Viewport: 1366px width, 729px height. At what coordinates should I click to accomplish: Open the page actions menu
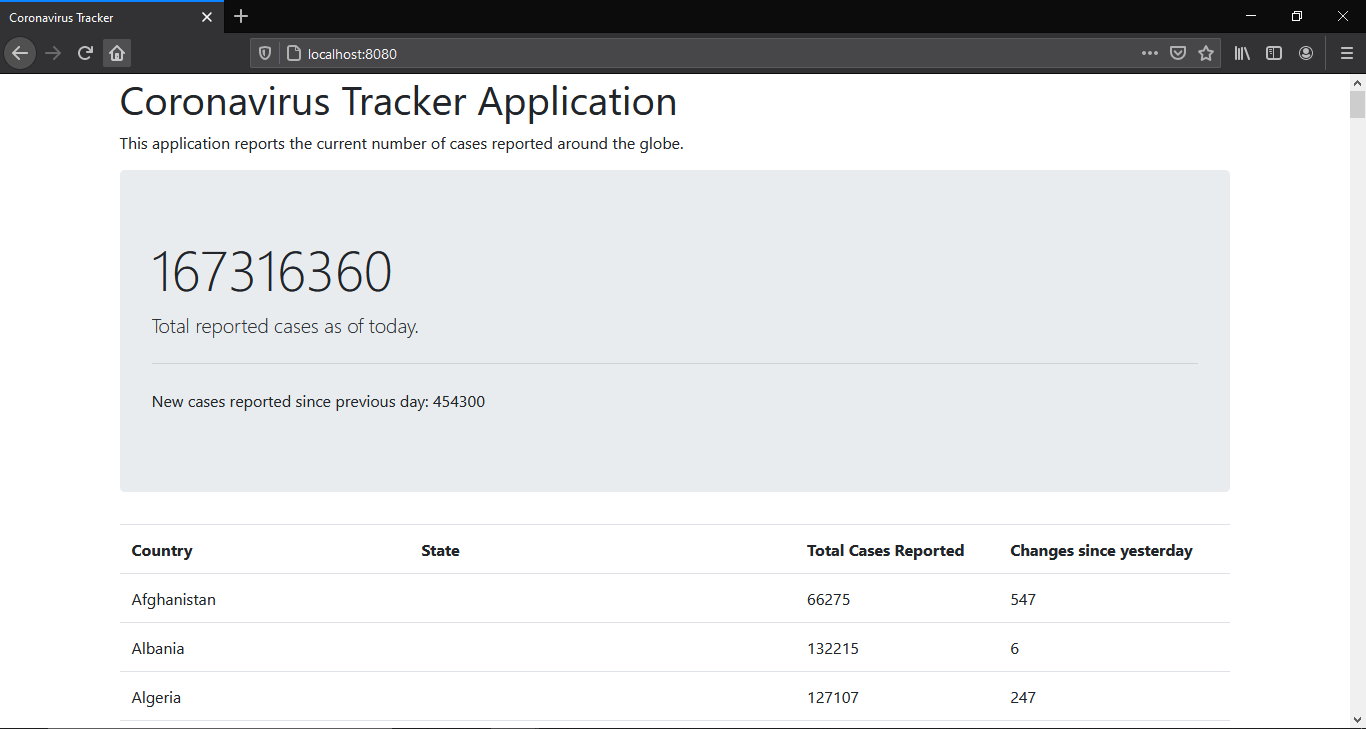1150,52
